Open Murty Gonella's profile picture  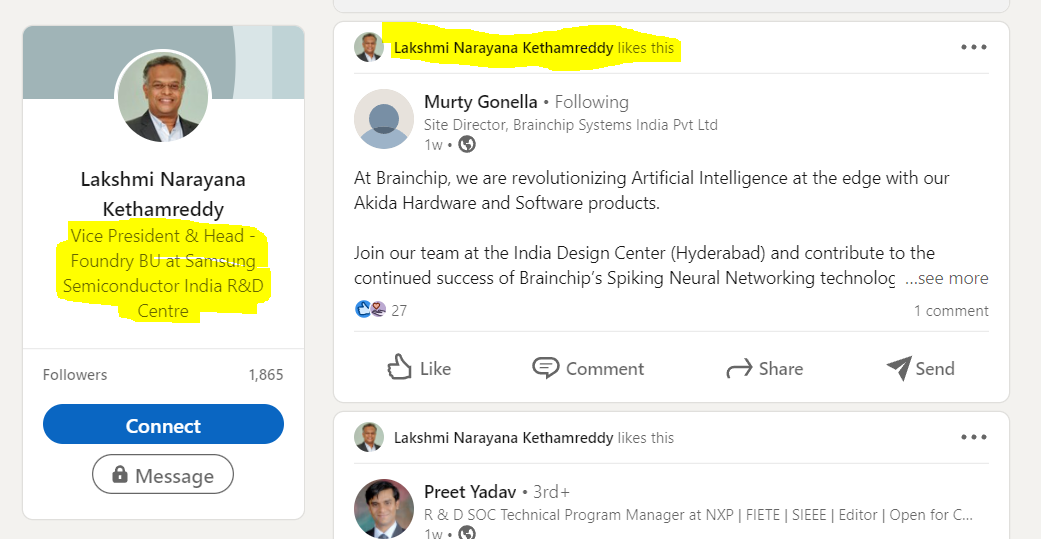click(384, 119)
